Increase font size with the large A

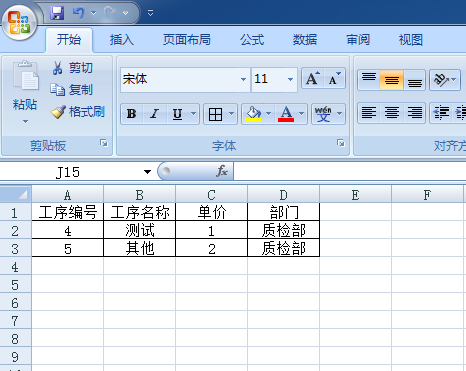[x=313, y=79]
